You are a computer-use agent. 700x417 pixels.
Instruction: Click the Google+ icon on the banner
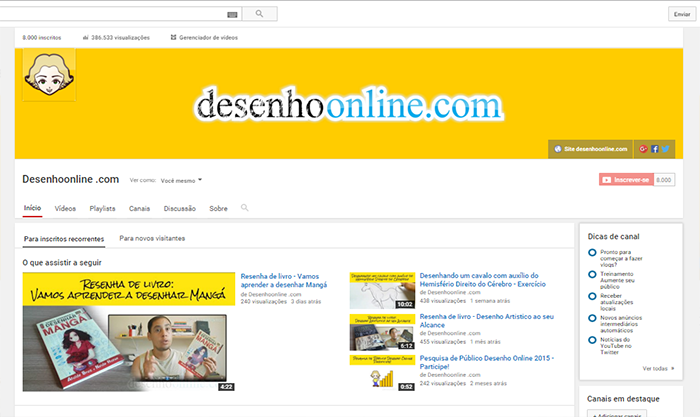tap(643, 149)
